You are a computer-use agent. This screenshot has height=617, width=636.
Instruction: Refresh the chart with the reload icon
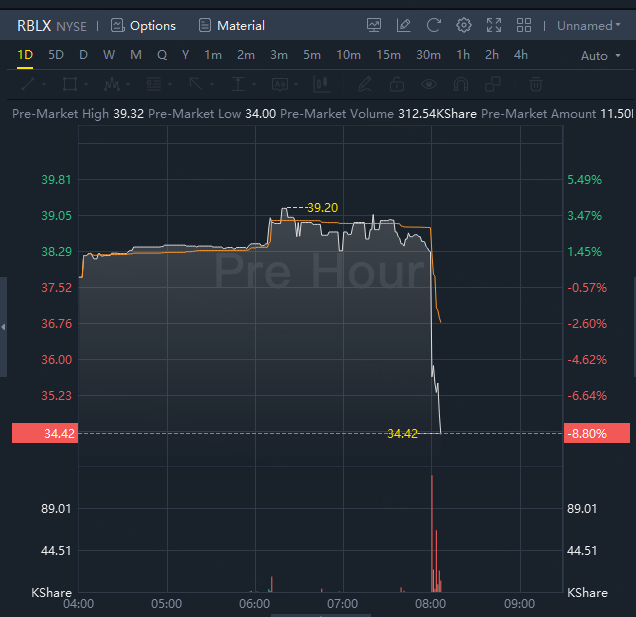click(433, 25)
